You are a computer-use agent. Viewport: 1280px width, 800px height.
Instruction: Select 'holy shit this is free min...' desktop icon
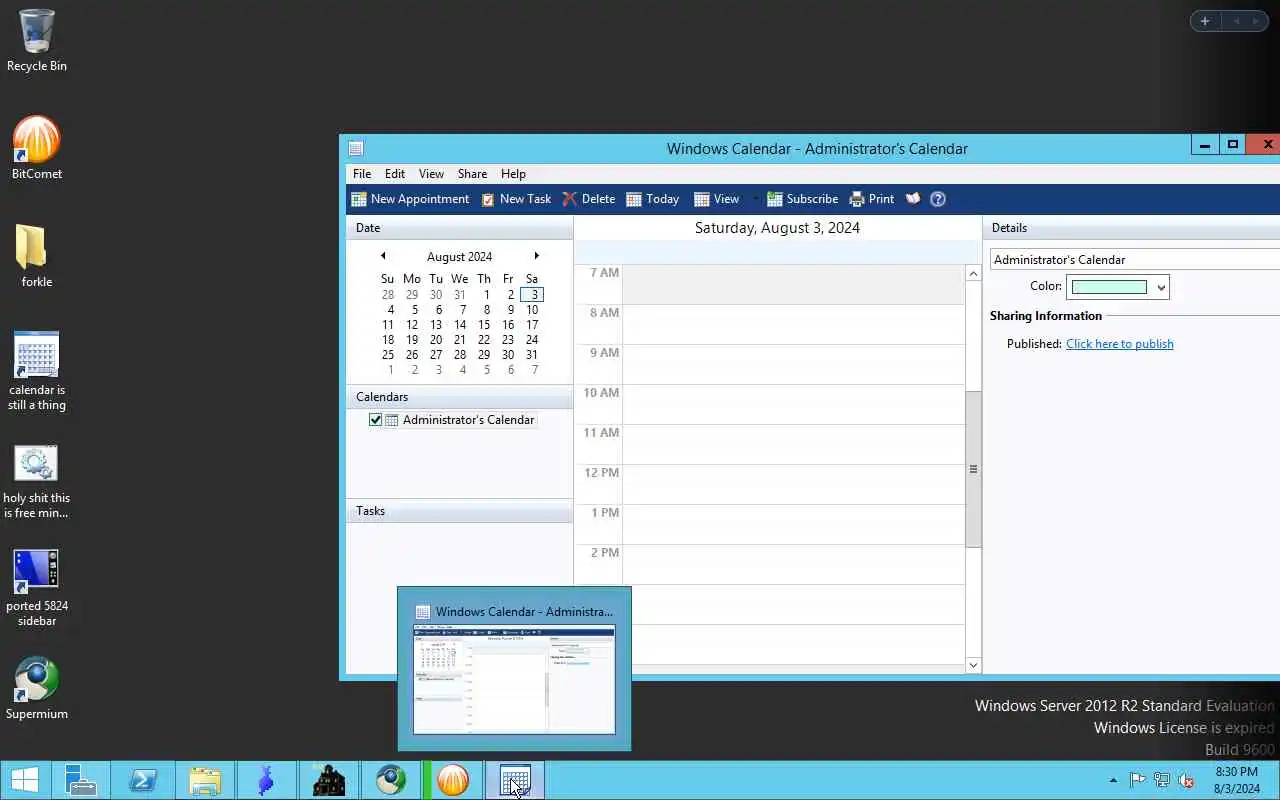pos(37,481)
